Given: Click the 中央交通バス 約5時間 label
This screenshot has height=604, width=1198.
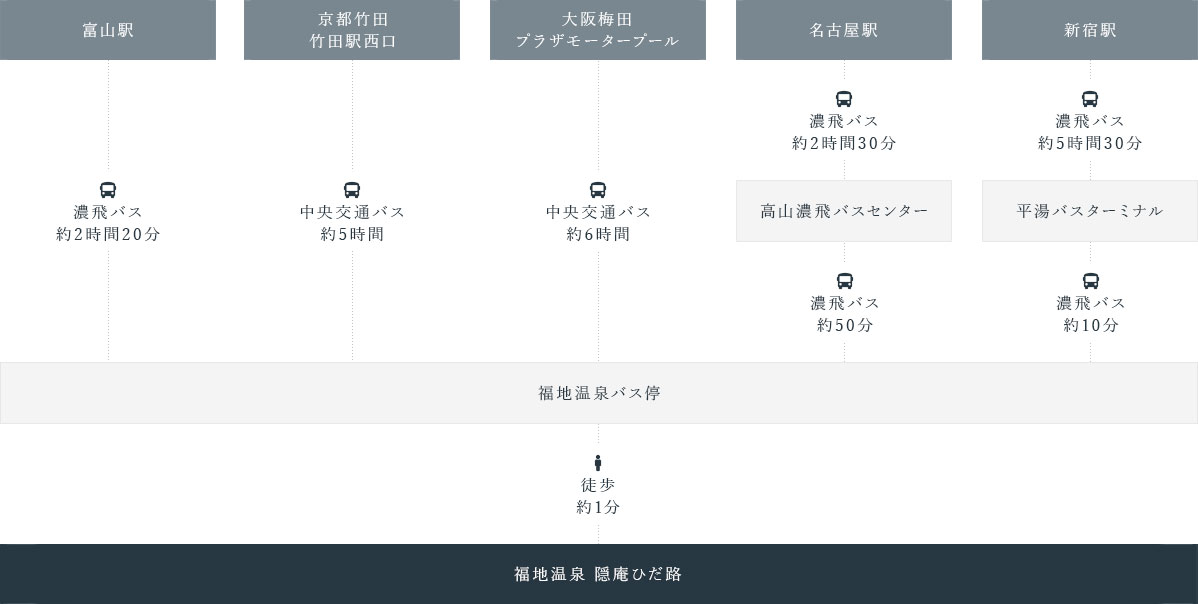Looking at the screenshot, I should pos(352,223).
